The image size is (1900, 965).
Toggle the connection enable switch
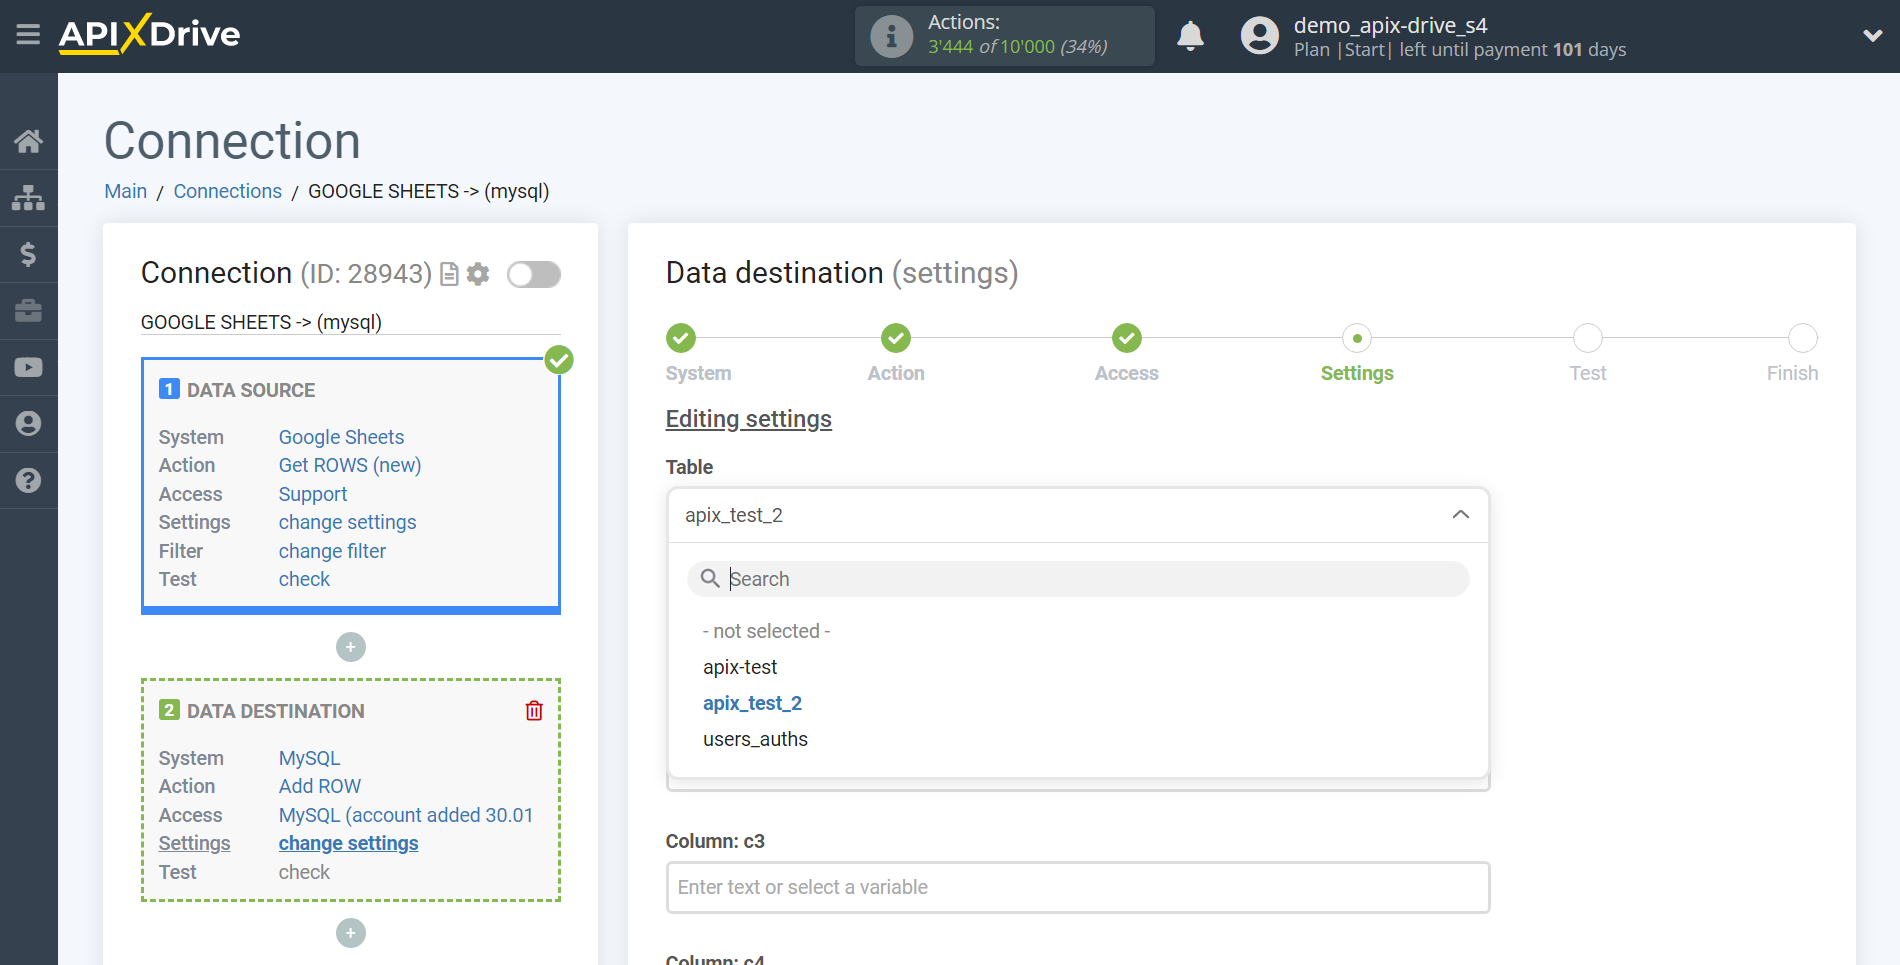pyautogui.click(x=533, y=274)
